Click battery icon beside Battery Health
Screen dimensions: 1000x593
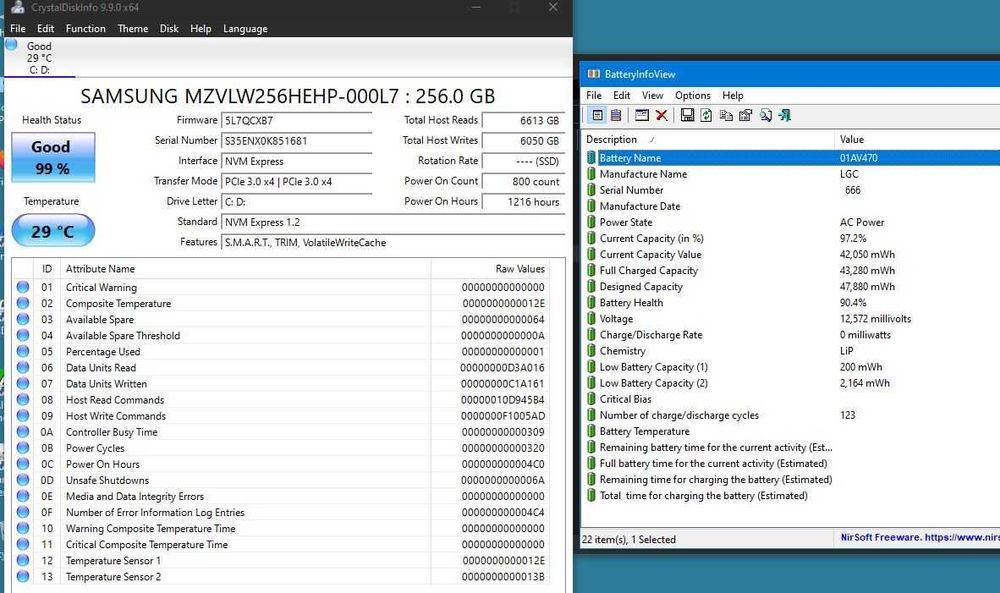(591, 303)
